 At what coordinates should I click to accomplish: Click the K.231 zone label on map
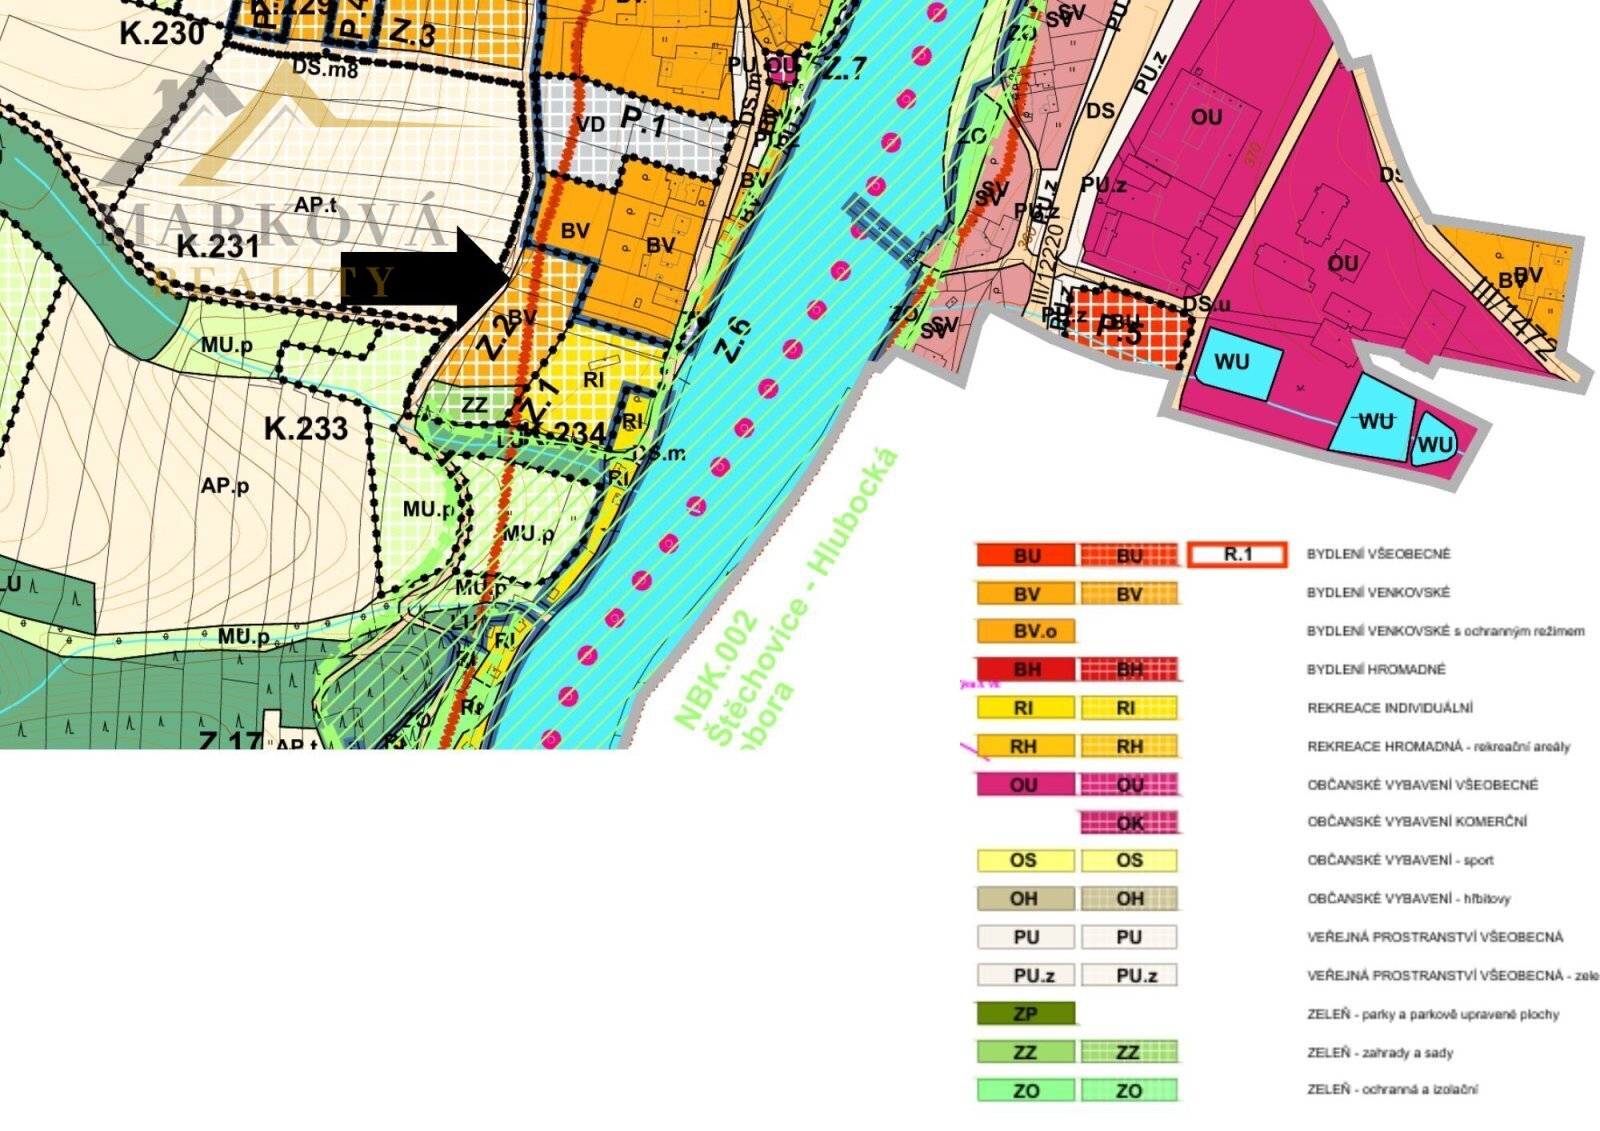(x=217, y=246)
